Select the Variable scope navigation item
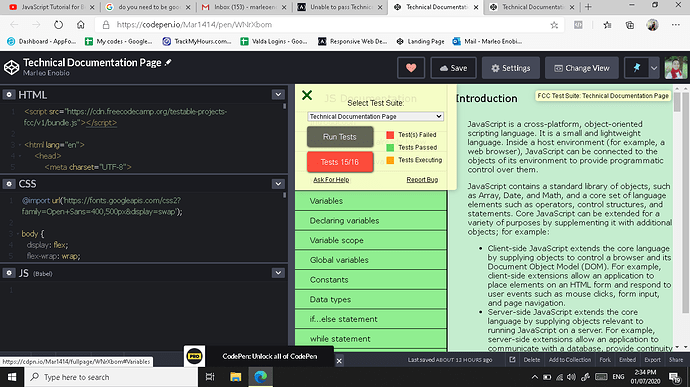Viewport: 690px width, 387px height. click(x=371, y=240)
